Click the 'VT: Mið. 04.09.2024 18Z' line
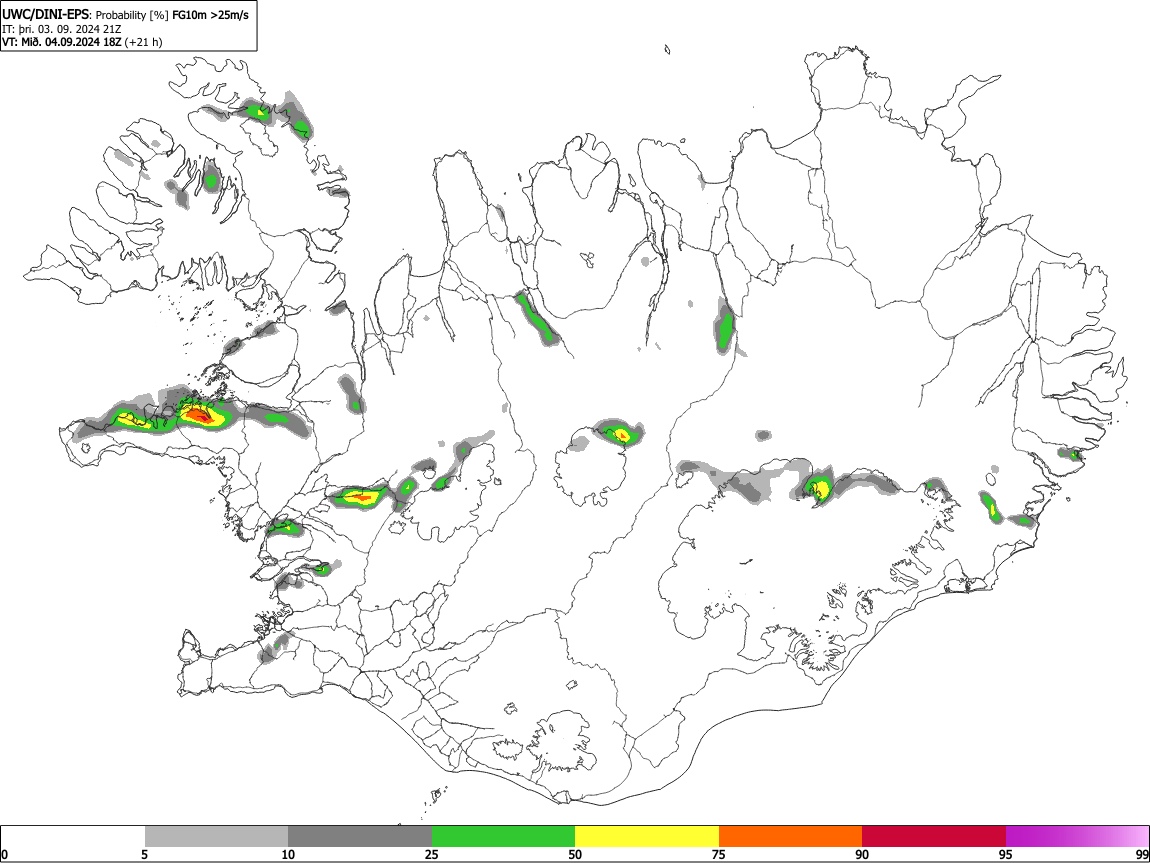 click(x=62, y=42)
